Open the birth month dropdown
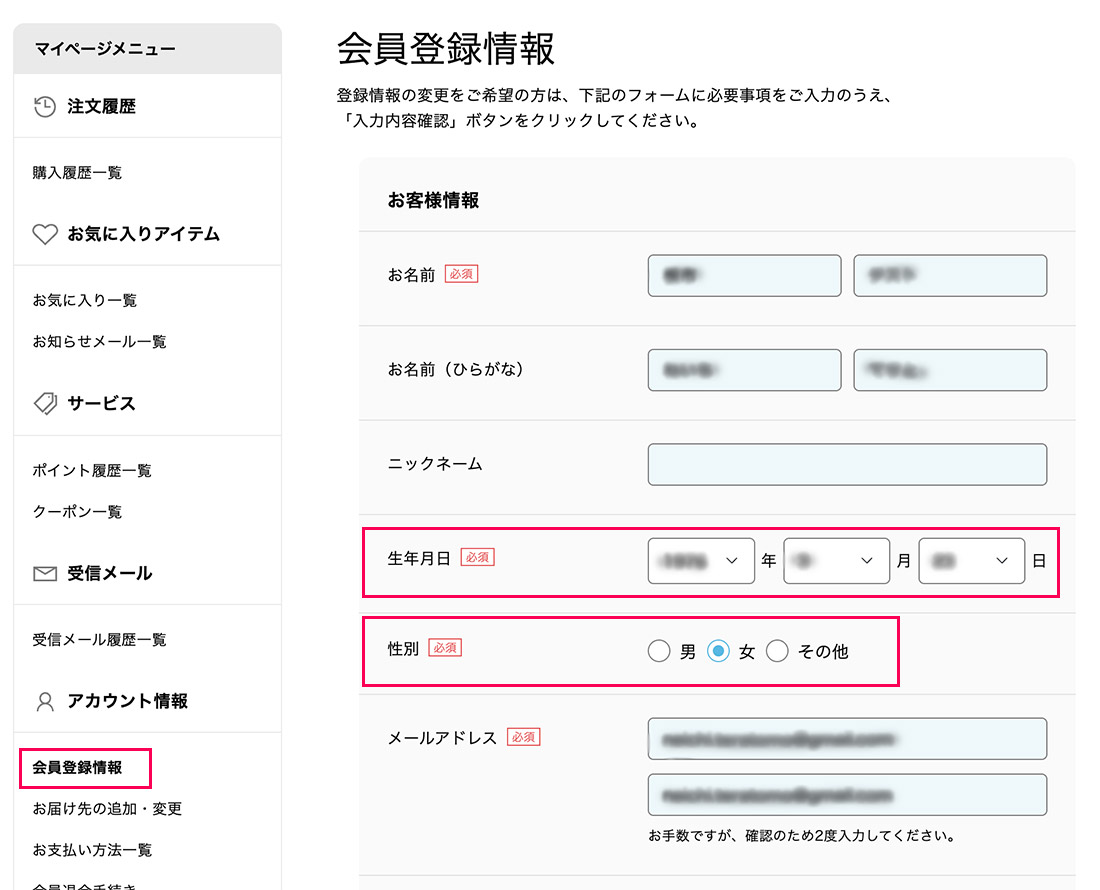 click(836, 561)
